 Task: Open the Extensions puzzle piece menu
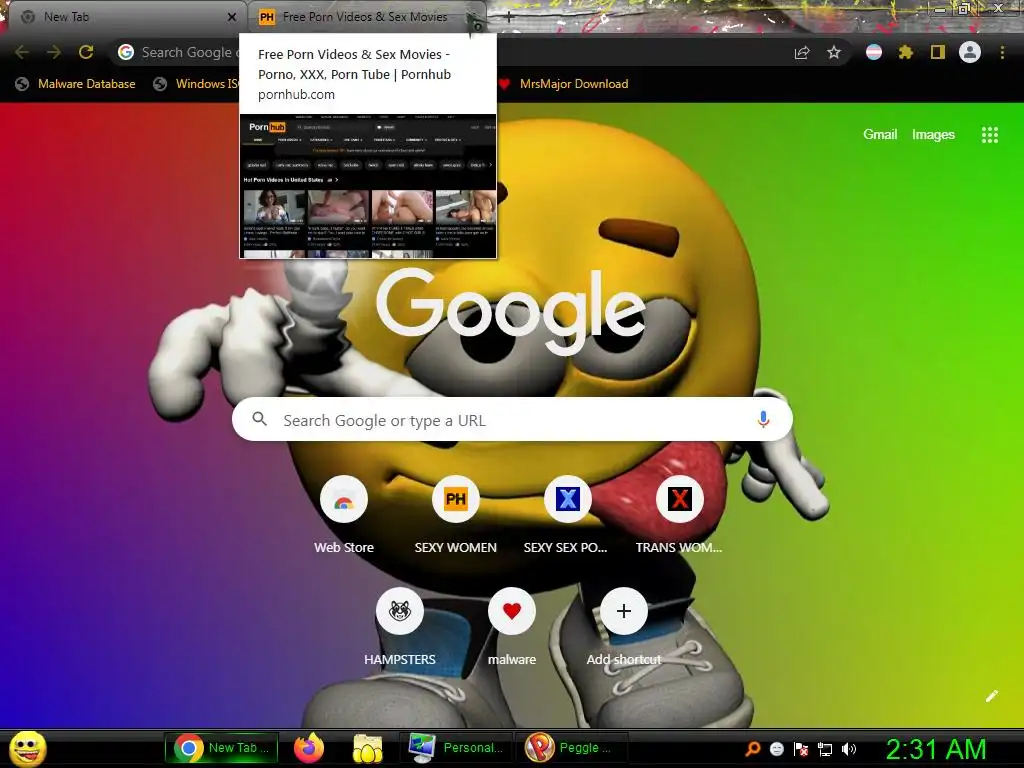point(905,52)
